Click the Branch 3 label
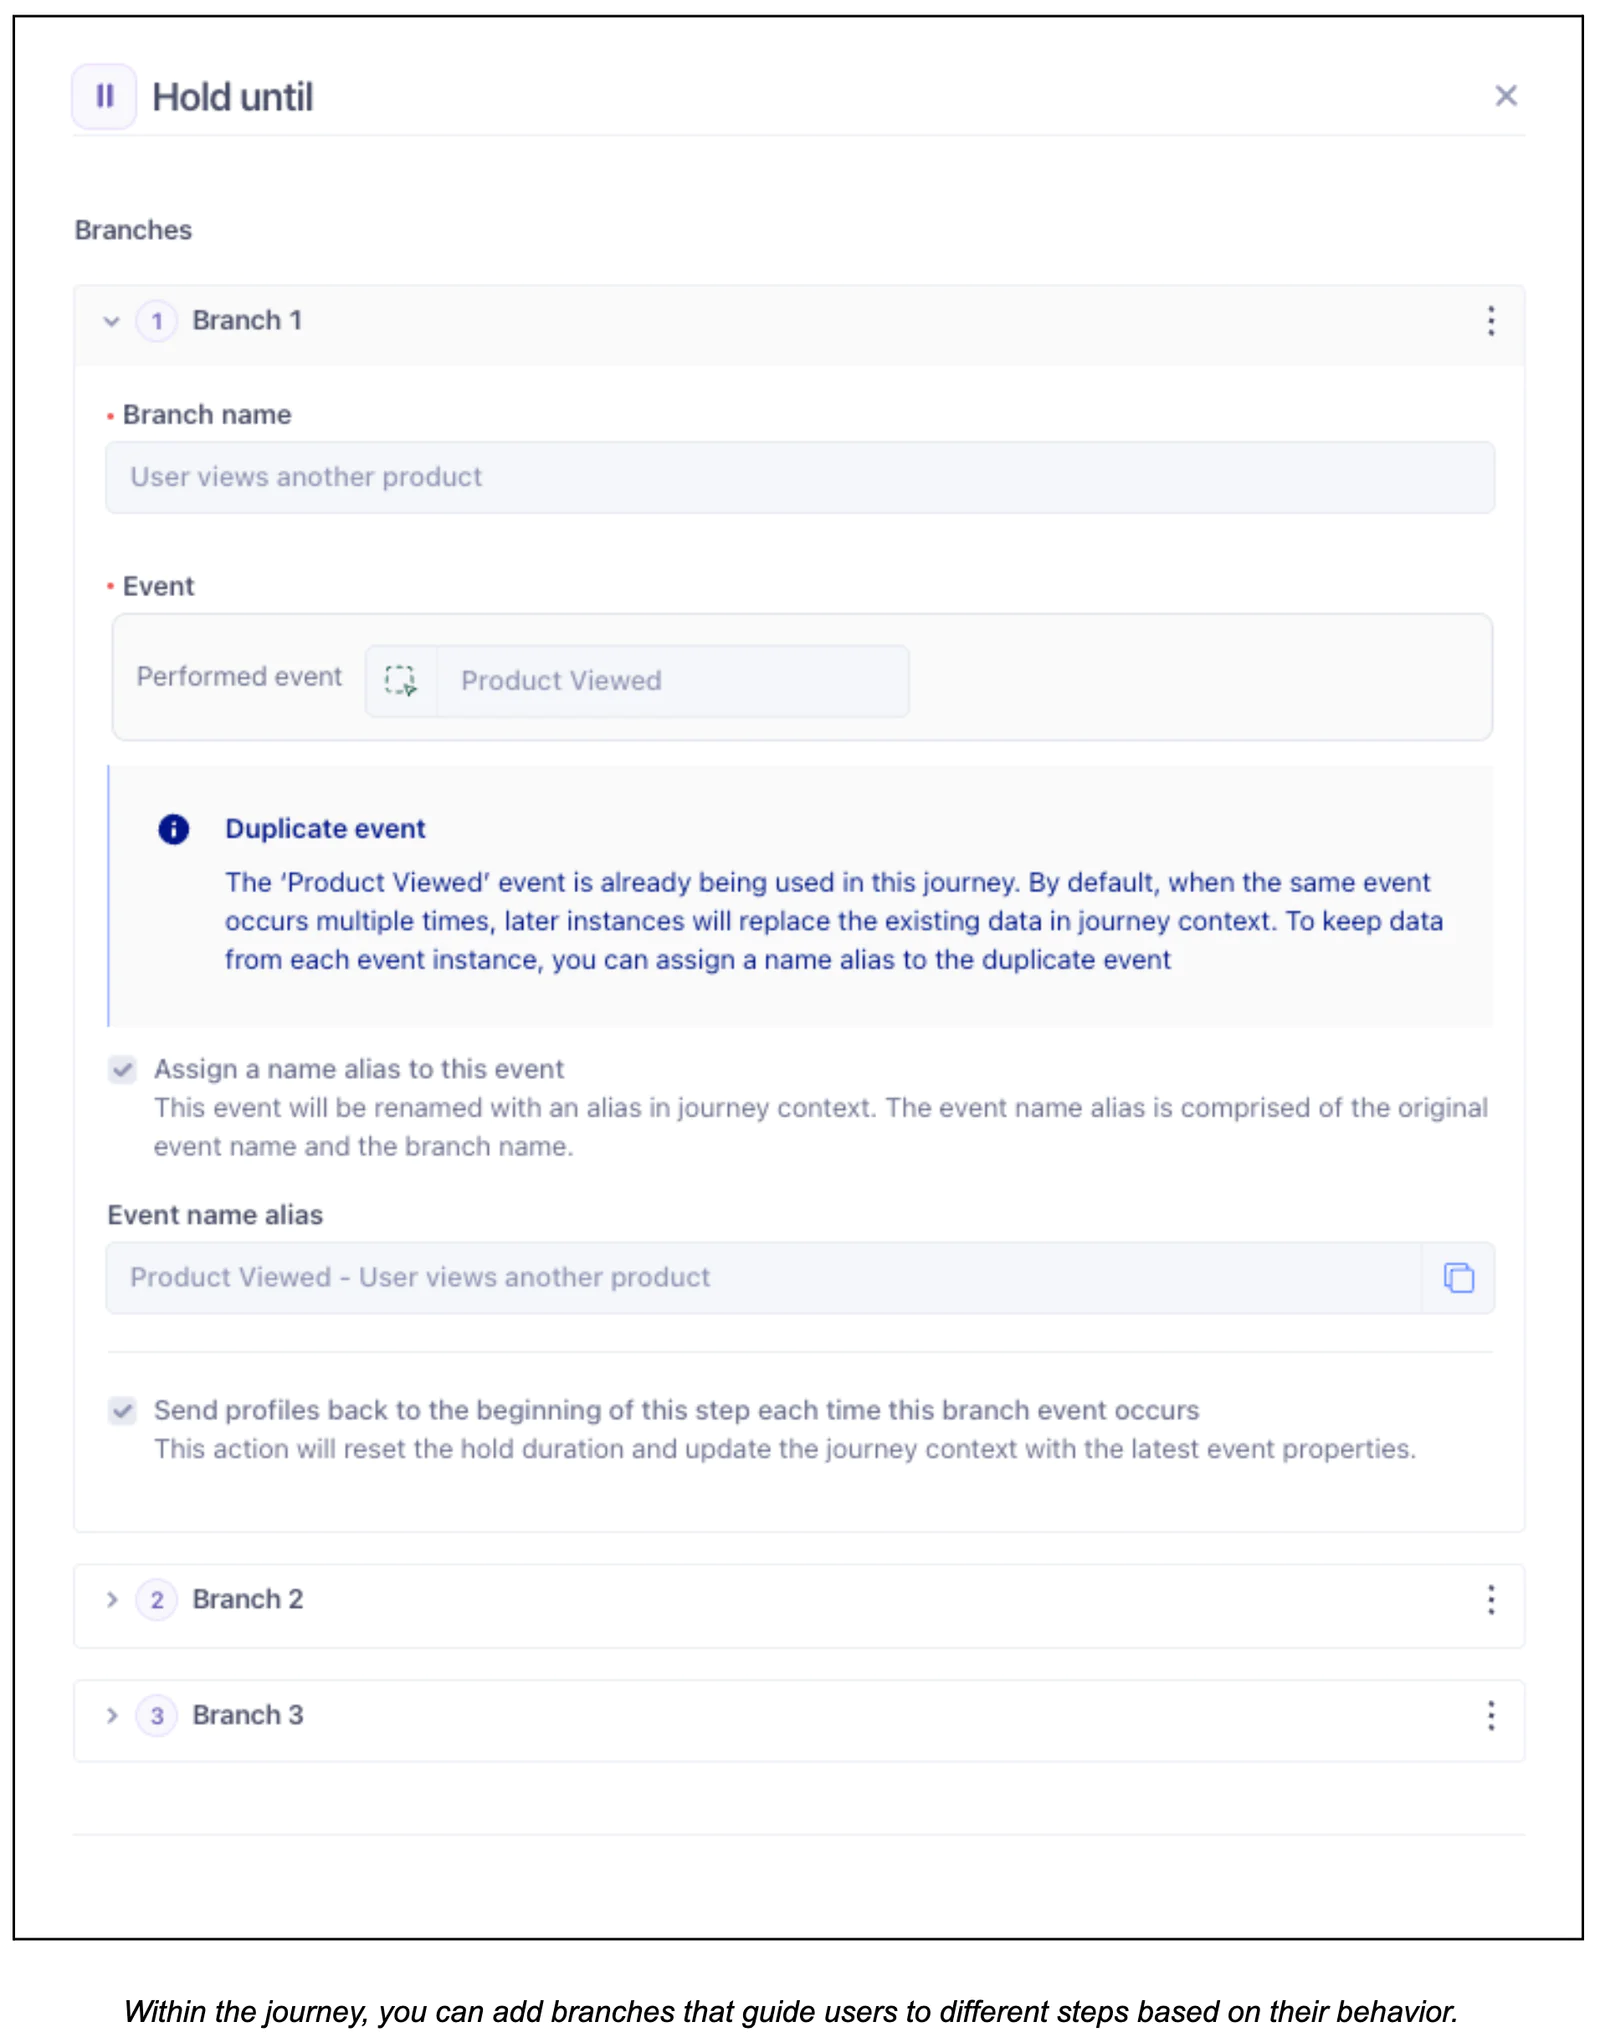This screenshot has width=1600, height=2044. (x=248, y=1716)
